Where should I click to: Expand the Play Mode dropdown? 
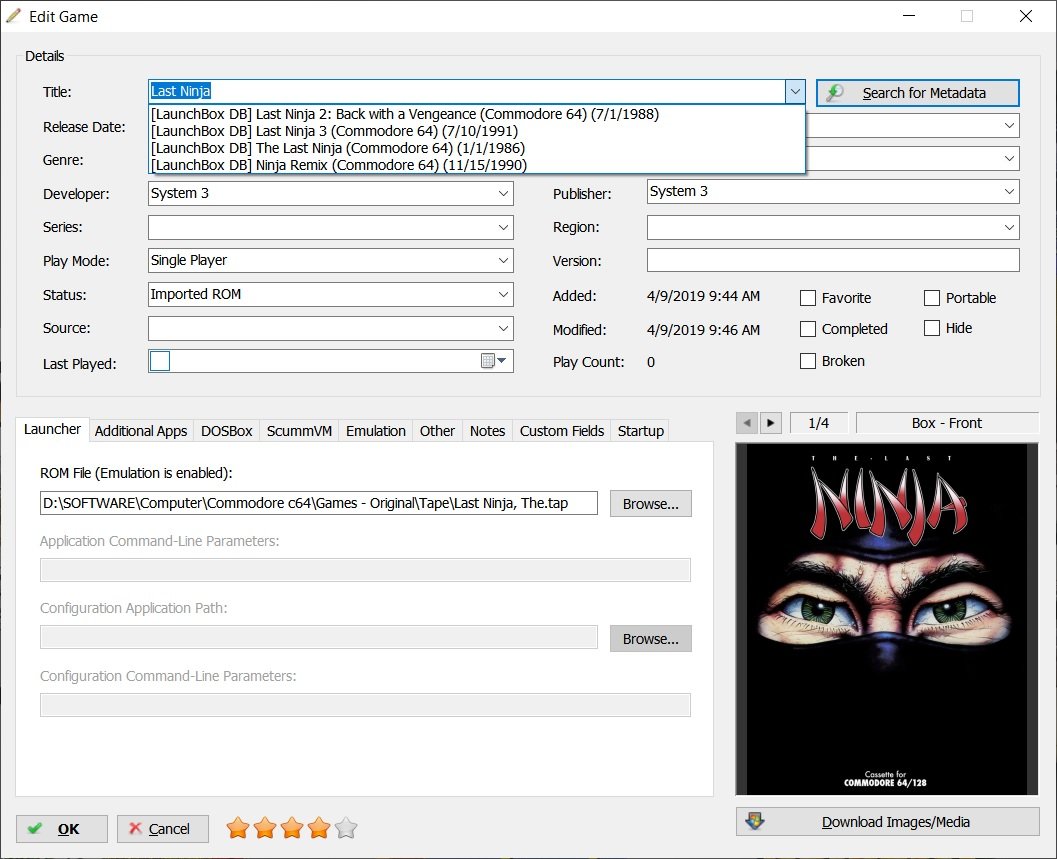503,260
